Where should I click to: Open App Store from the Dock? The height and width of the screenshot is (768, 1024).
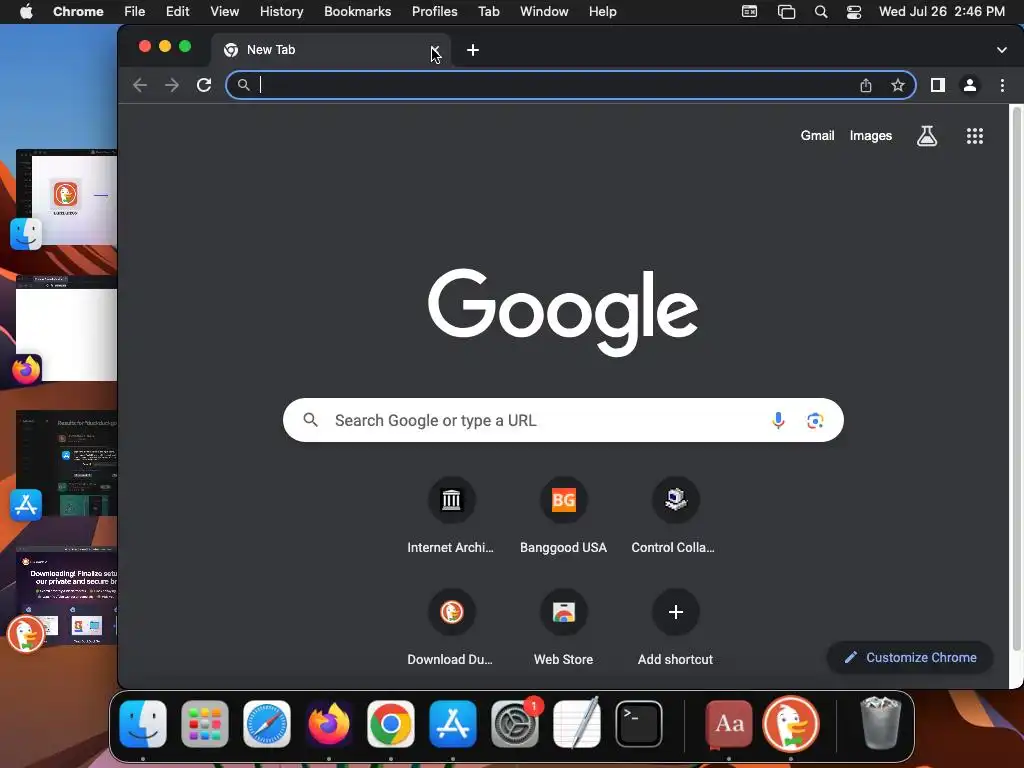coord(453,724)
